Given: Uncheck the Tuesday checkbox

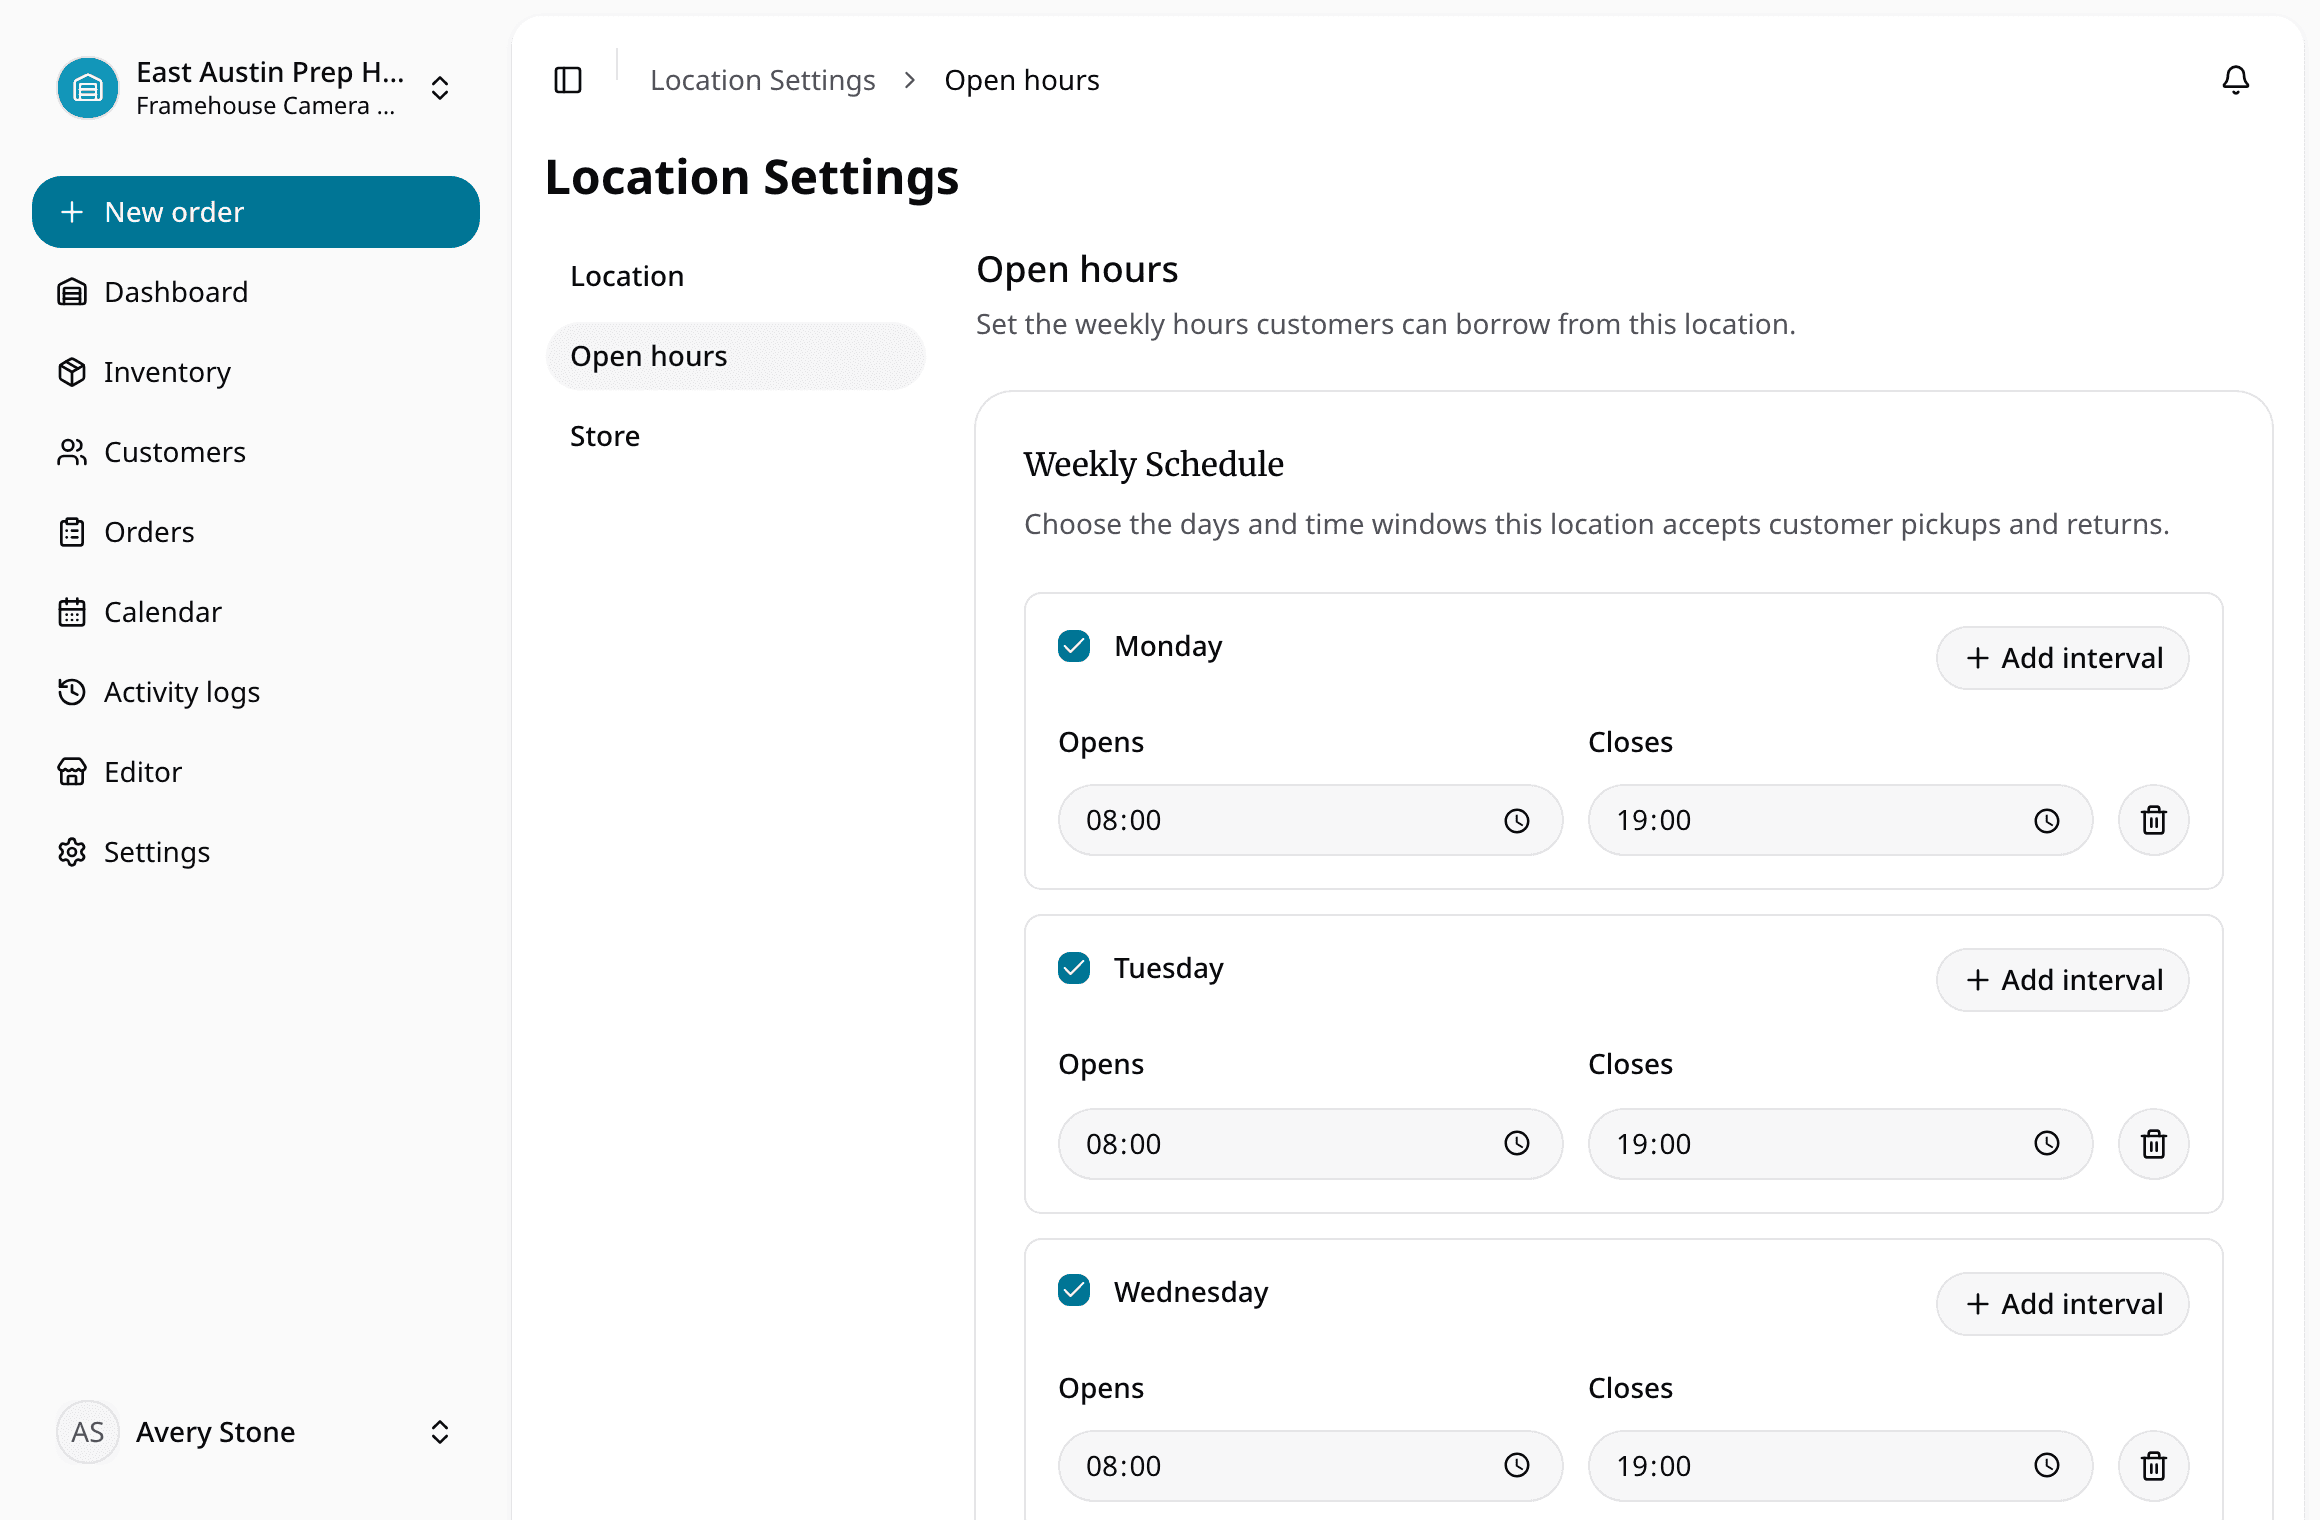Looking at the screenshot, I should (x=1074, y=968).
